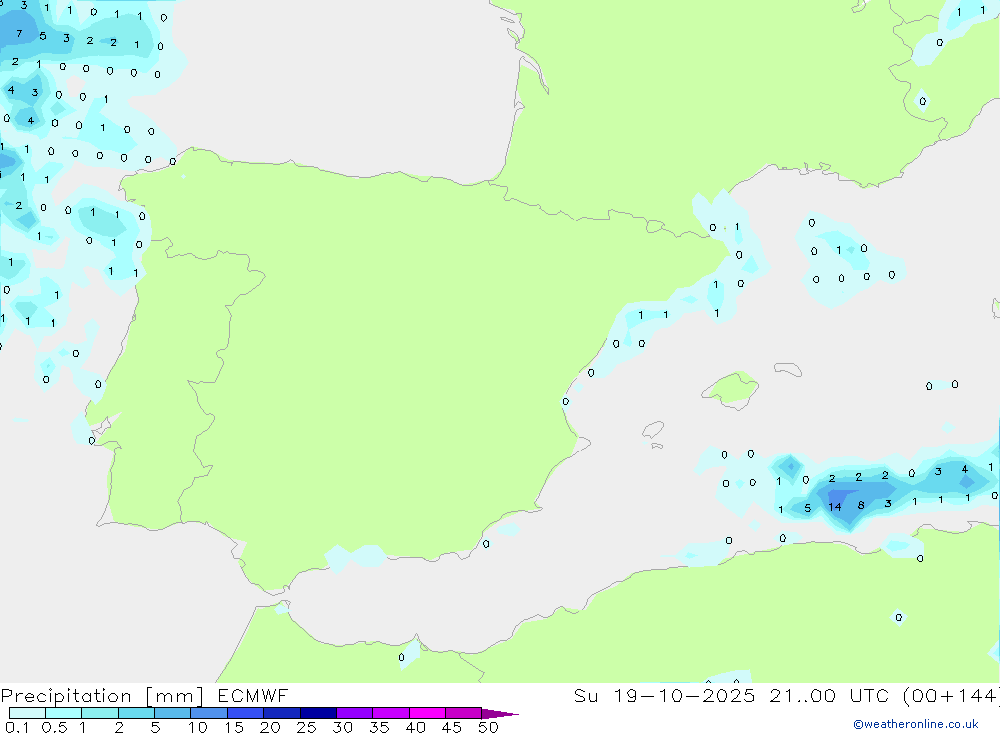Select the 0.5–1 mm legend color swatch
Screen dimensions: 1000x733
point(64,713)
